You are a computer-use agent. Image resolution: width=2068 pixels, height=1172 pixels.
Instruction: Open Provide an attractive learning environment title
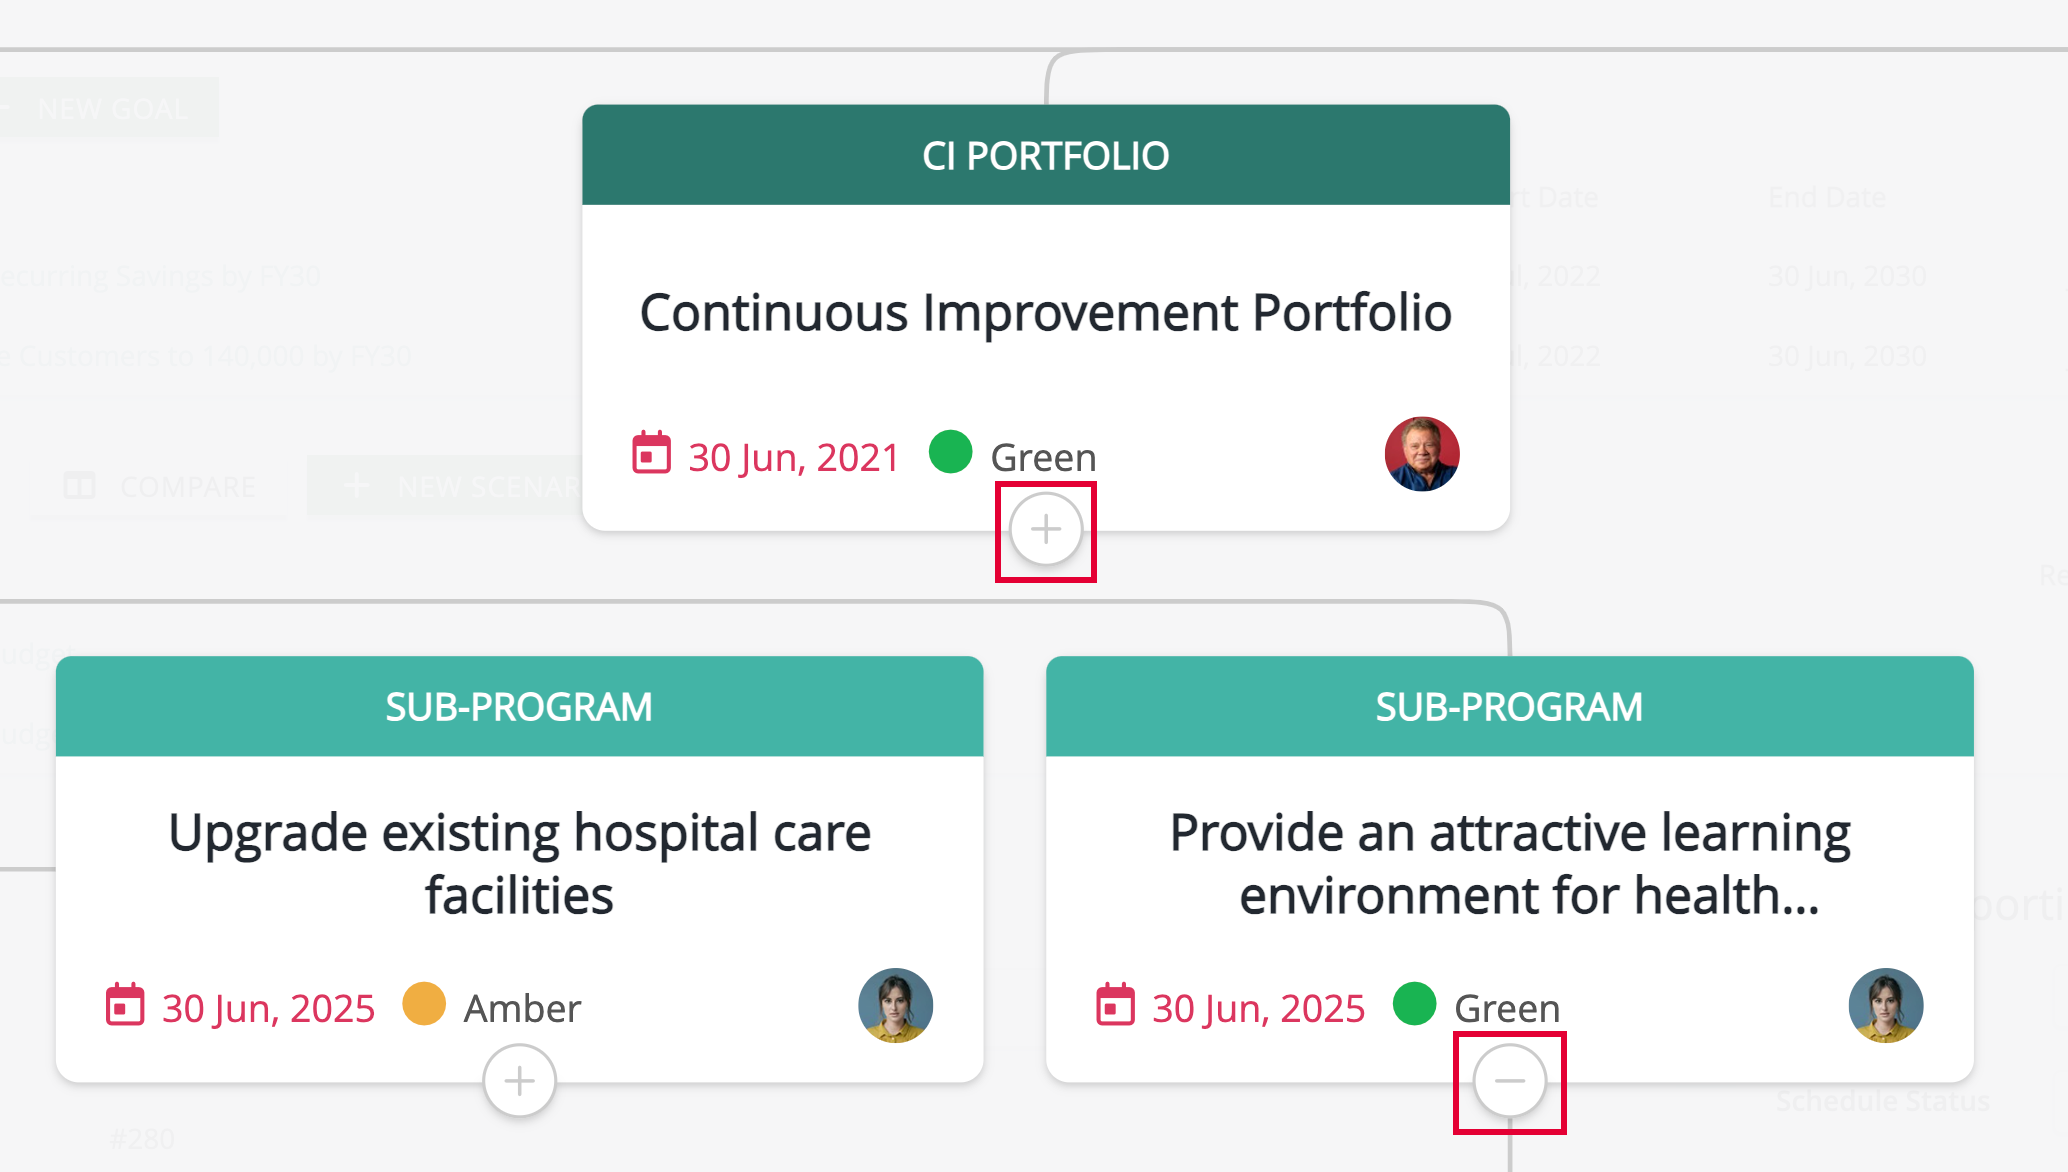1510,864
